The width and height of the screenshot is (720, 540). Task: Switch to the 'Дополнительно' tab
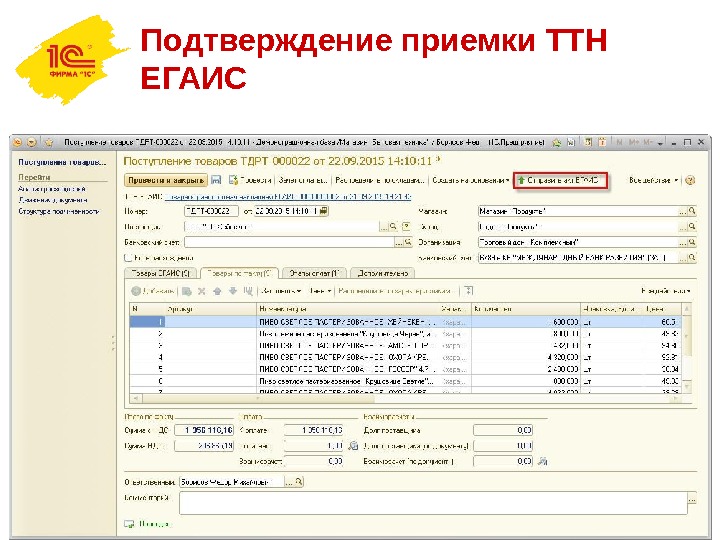click(x=382, y=273)
